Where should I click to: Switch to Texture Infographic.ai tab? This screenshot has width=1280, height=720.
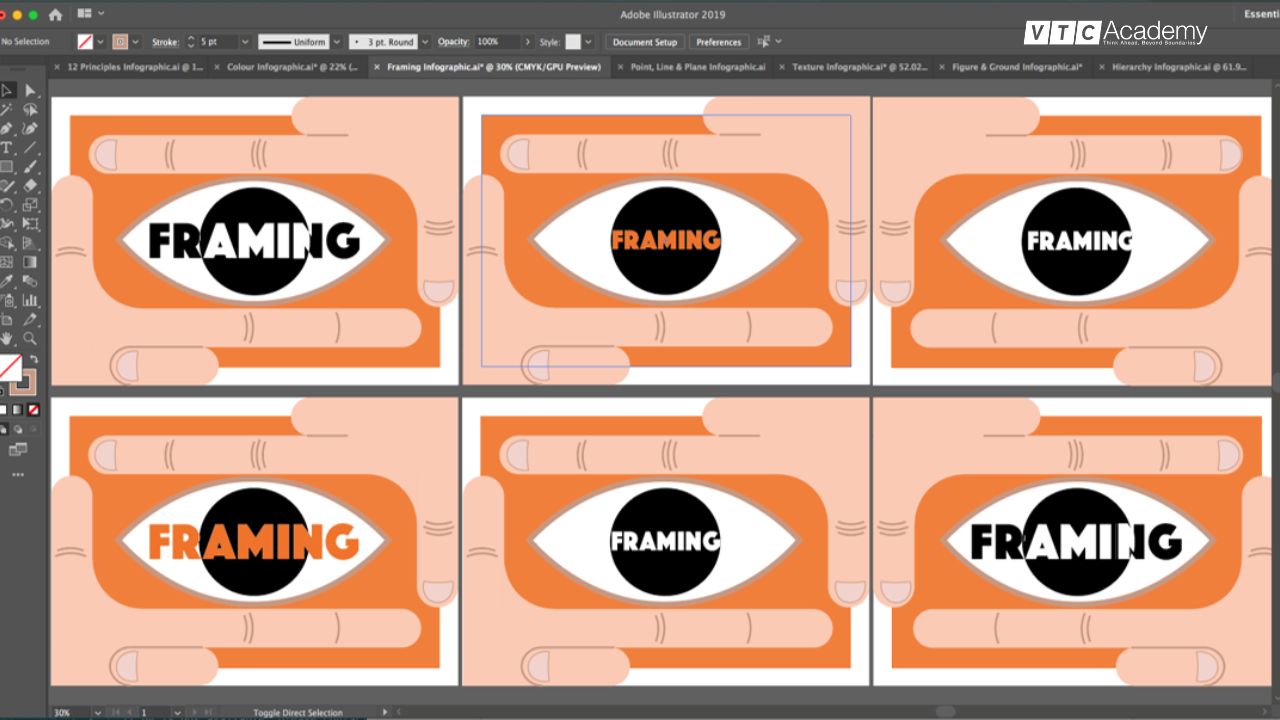click(x=859, y=67)
